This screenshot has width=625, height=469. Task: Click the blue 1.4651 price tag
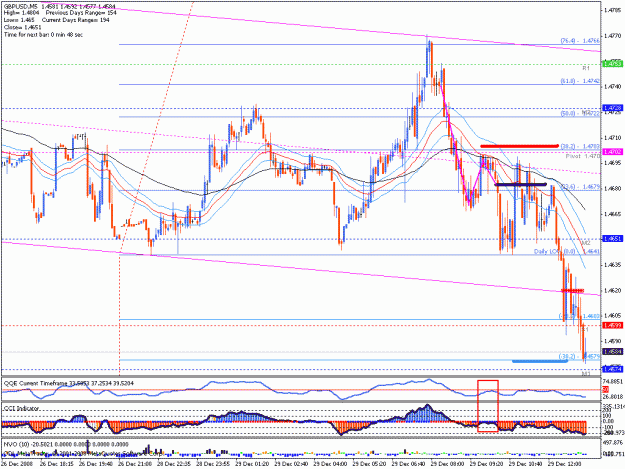[x=613, y=239]
